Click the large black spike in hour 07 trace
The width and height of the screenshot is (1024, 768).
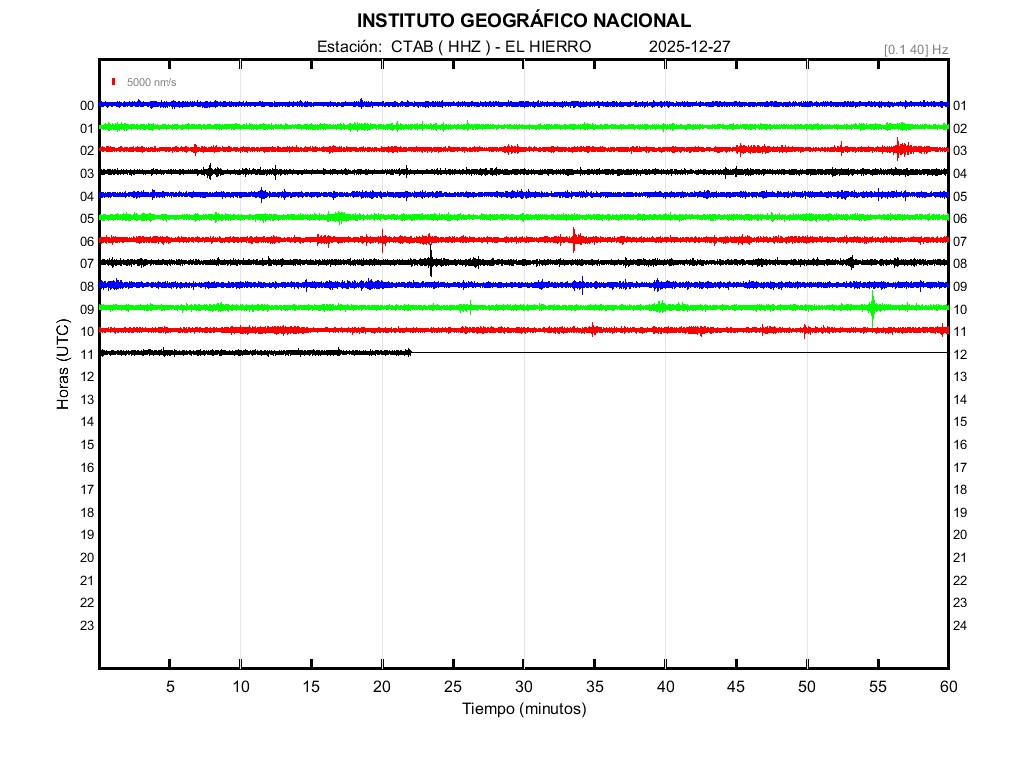click(x=431, y=263)
